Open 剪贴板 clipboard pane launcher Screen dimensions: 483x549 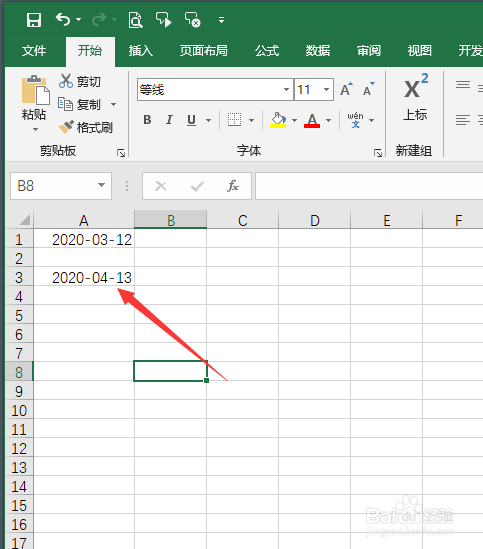(121, 153)
